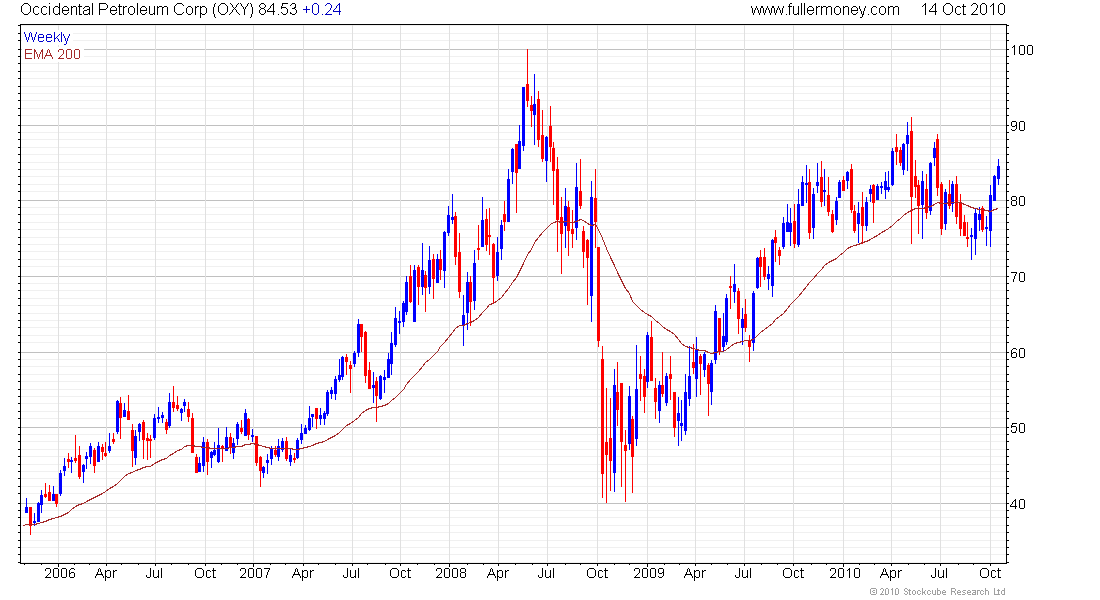This screenshot has height=600, width=1100.
Task: Click the 40 price axis label
Action: click(1018, 504)
